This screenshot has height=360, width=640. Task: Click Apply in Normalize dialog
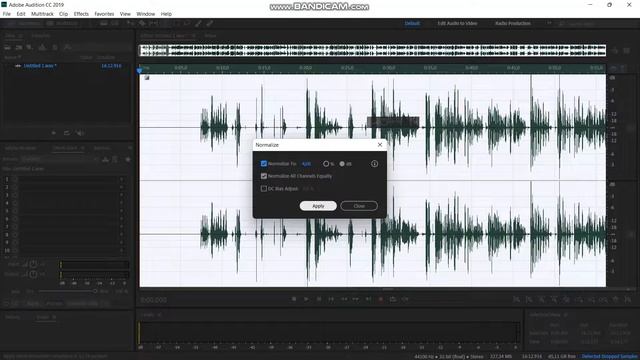point(318,206)
